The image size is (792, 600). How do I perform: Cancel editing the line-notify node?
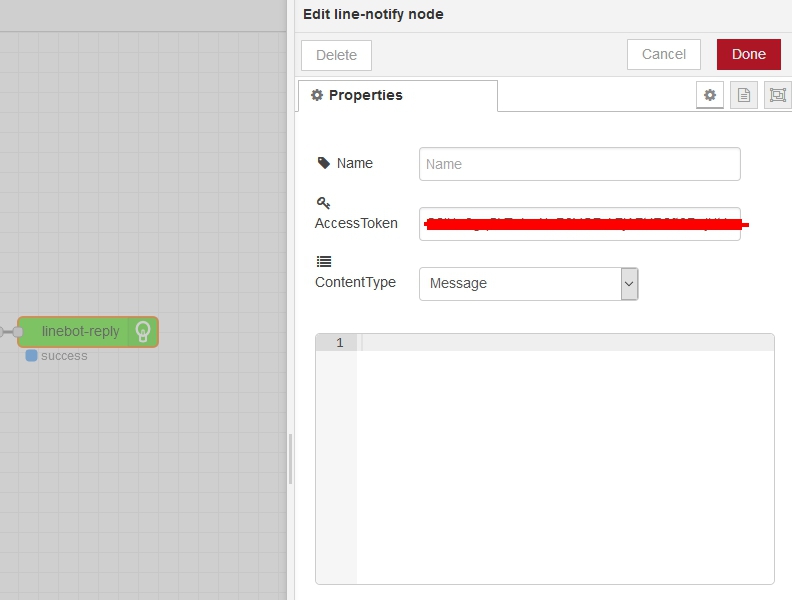point(664,55)
